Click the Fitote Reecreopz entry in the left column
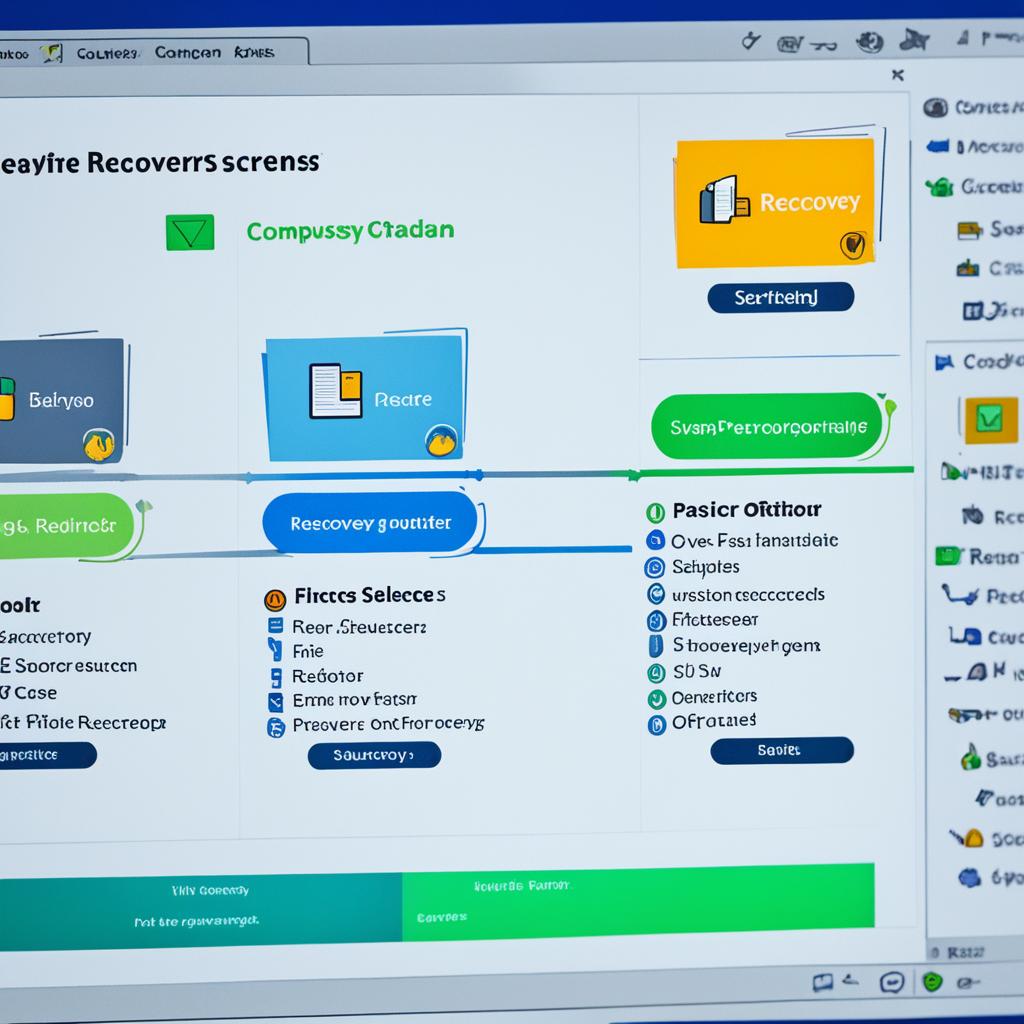 pyautogui.click(x=84, y=722)
